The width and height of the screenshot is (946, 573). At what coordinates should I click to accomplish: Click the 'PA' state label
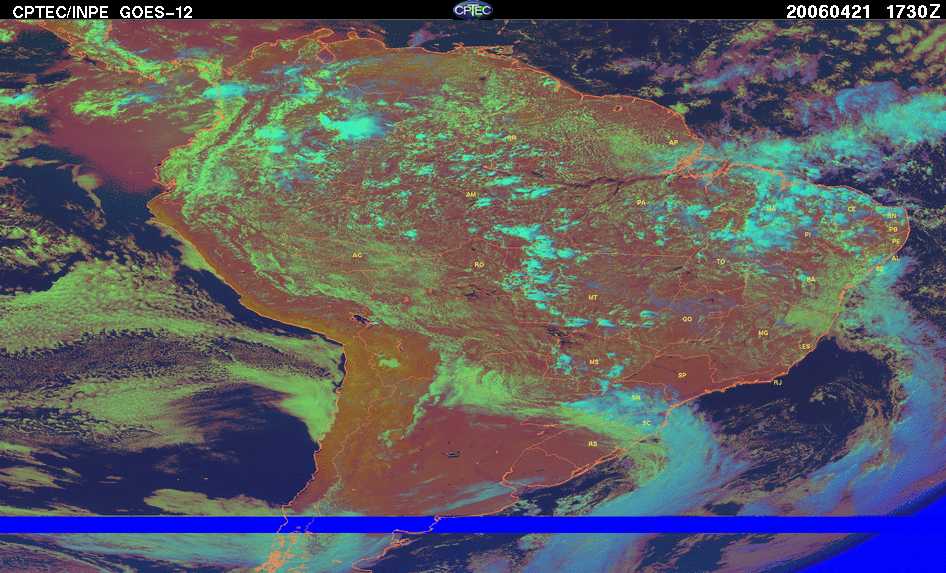click(641, 203)
